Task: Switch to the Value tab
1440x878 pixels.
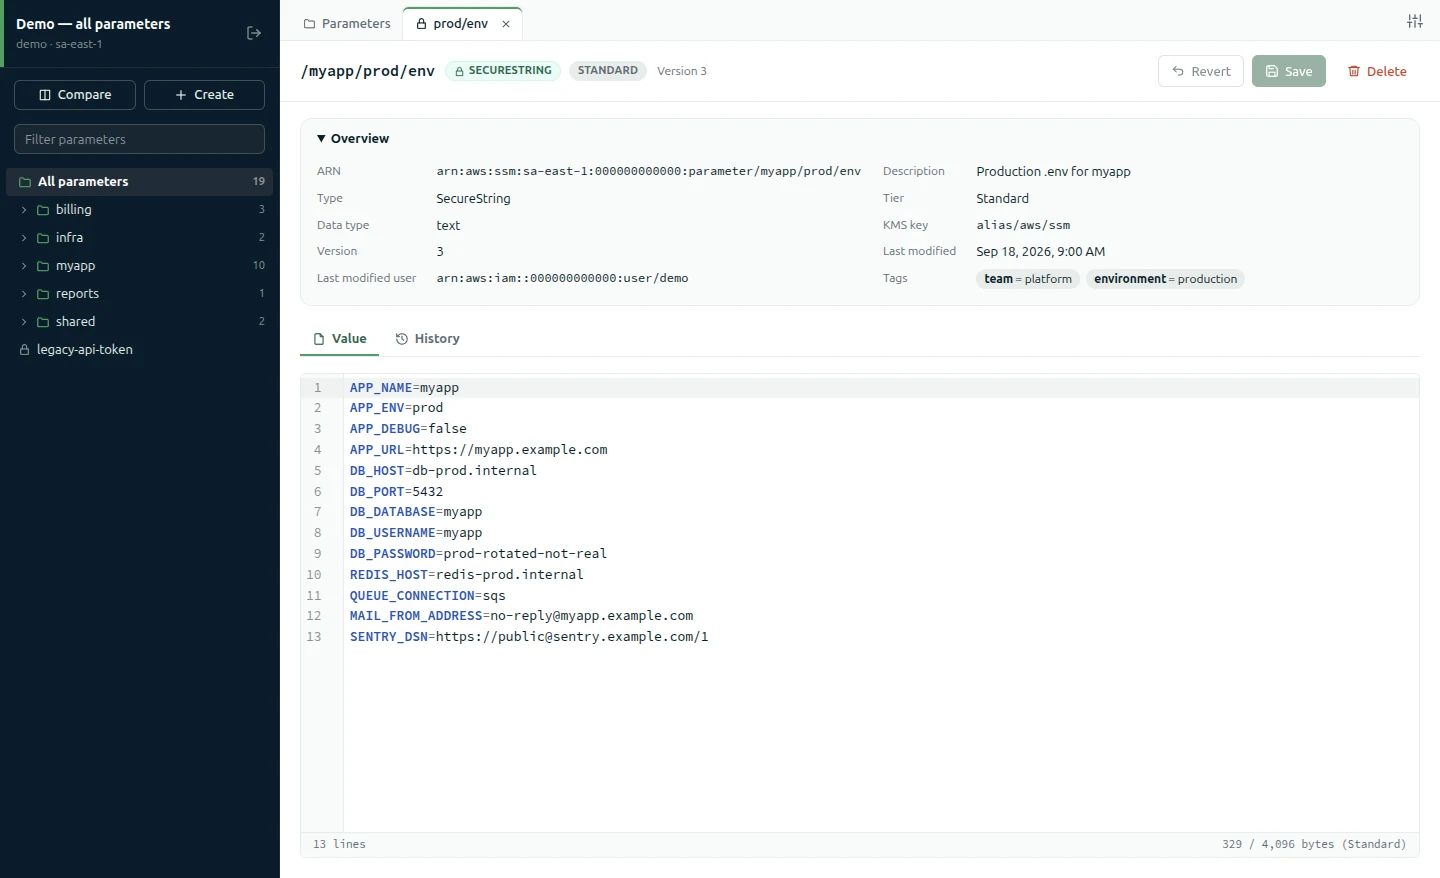Action: pyautogui.click(x=340, y=339)
